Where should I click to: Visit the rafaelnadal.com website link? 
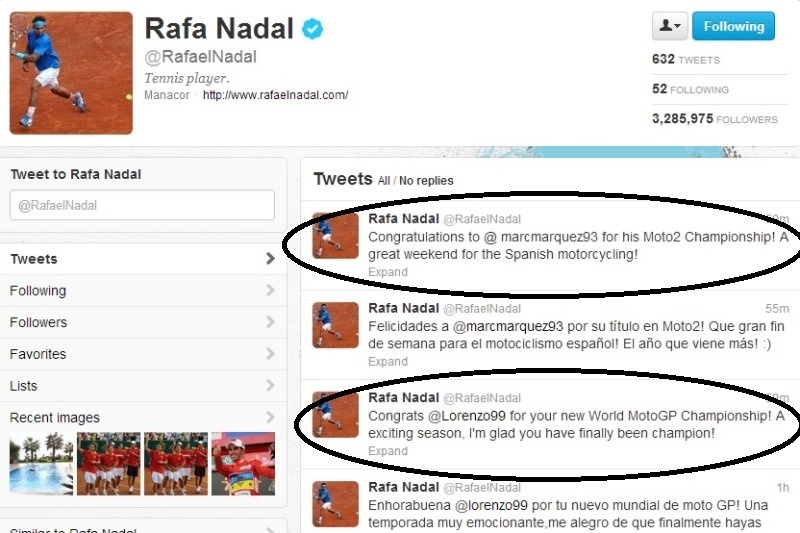(276, 95)
